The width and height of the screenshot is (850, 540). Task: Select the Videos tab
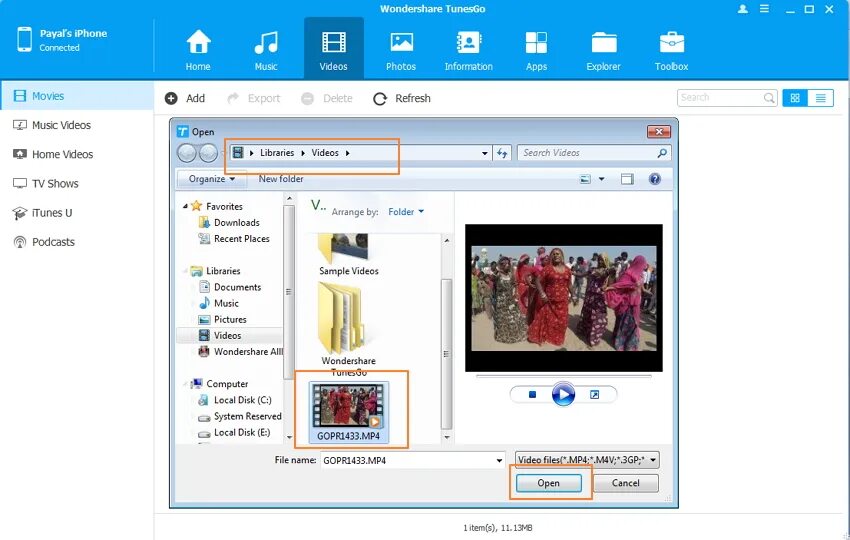[333, 50]
